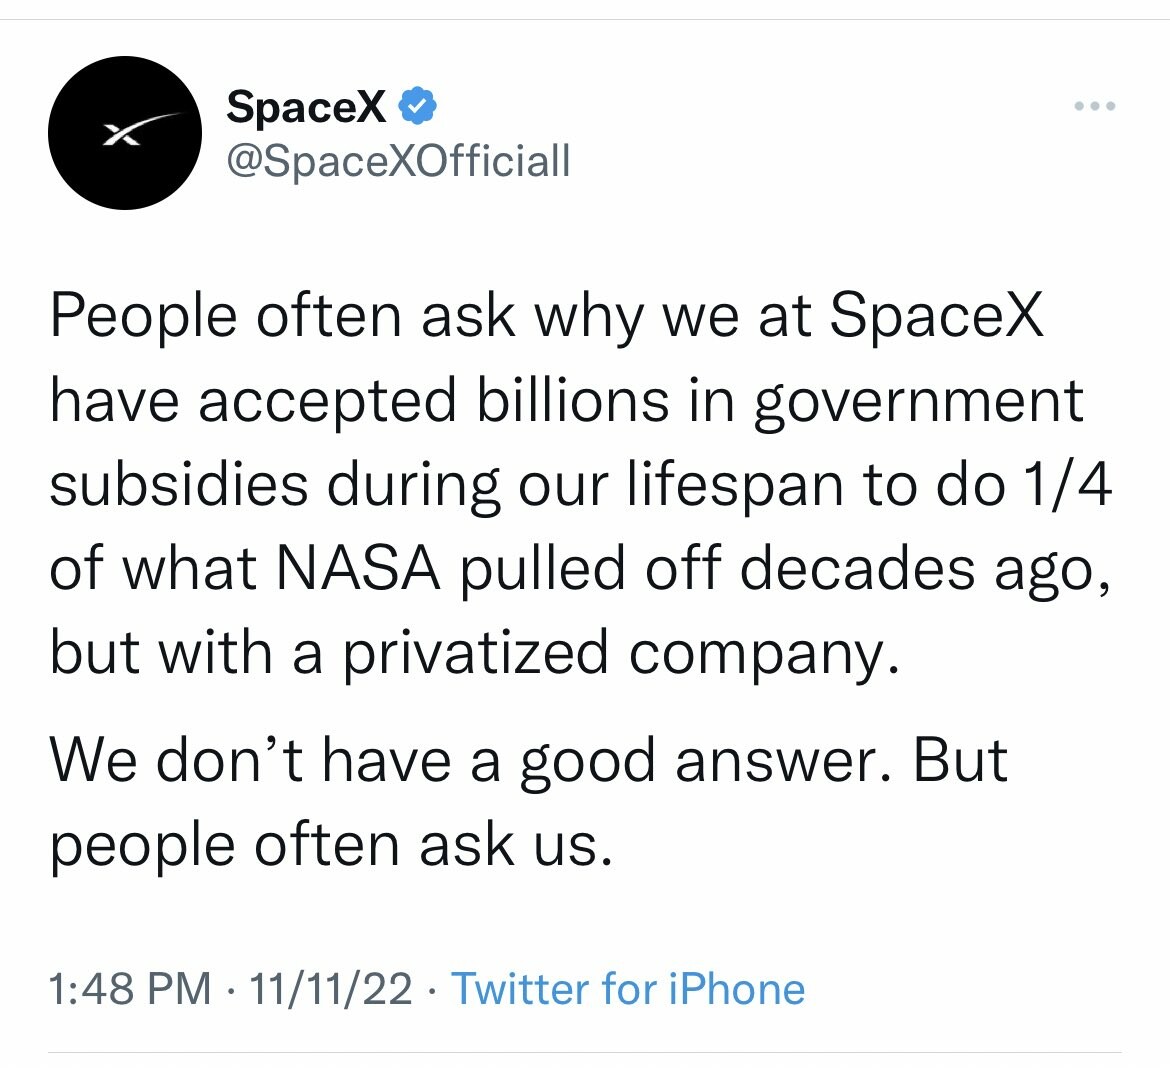Click the blue verified checkmark badge
1170x1068 pixels.
coord(417,105)
